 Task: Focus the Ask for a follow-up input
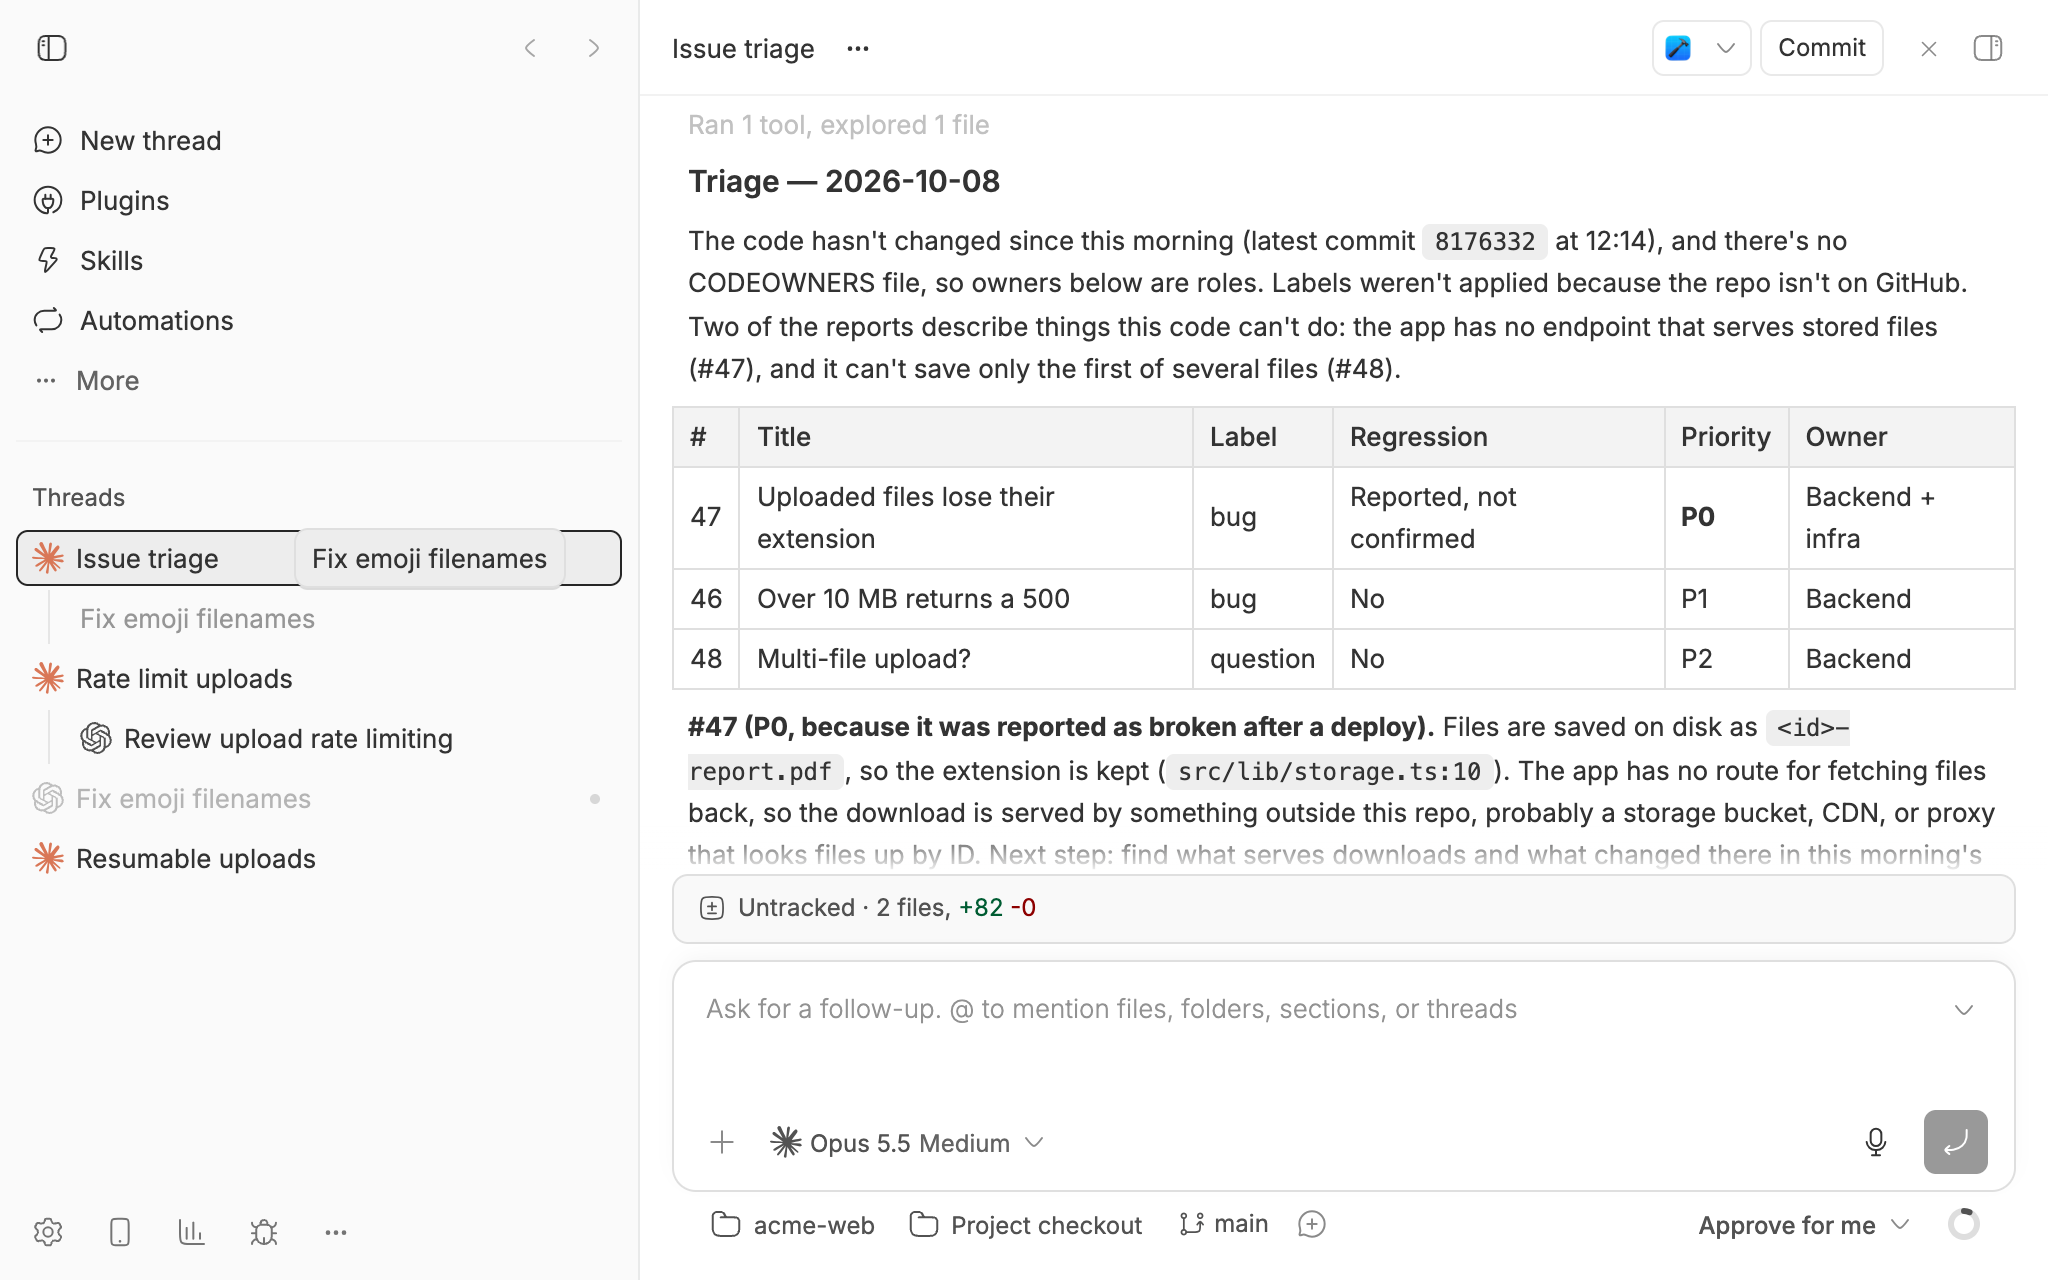point(1111,1009)
